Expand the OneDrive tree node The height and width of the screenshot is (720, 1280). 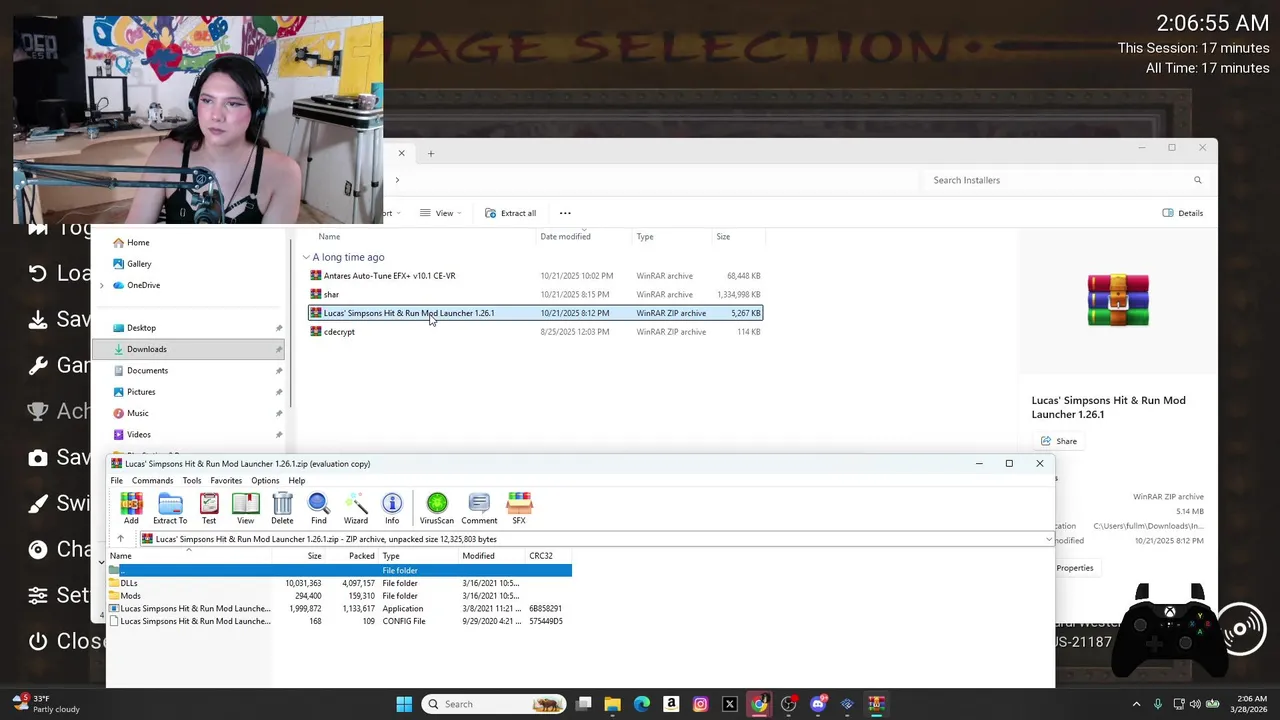coord(101,285)
